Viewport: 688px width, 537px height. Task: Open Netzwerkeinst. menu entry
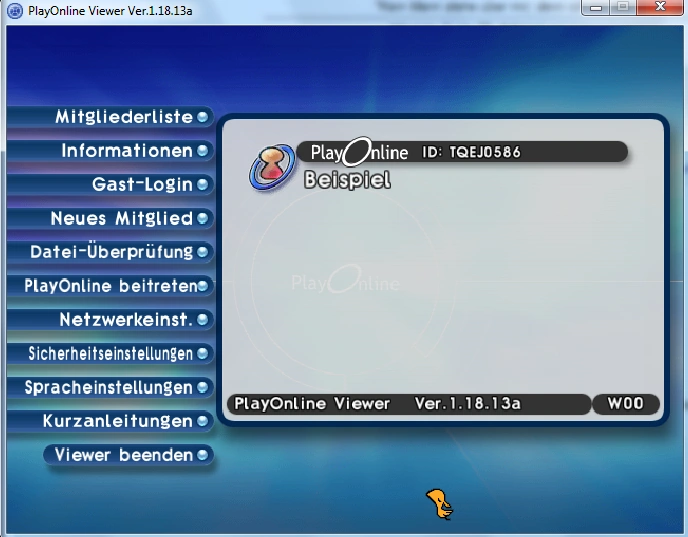pyautogui.click(x=110, y=320)
